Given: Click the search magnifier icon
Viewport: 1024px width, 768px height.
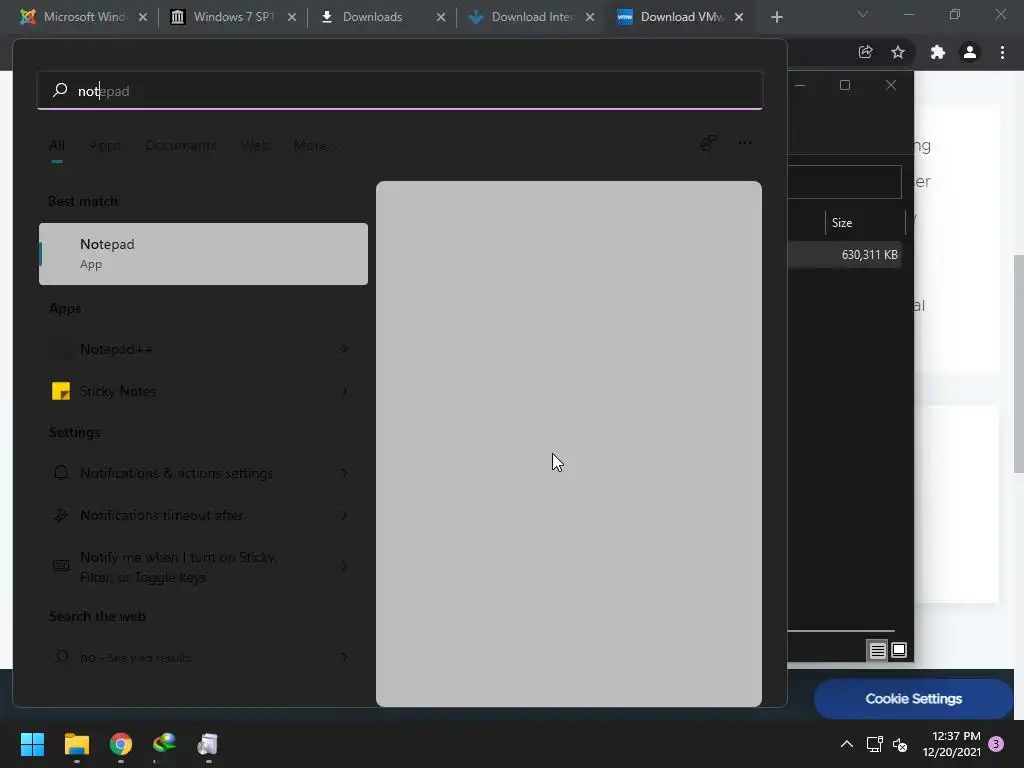Looking at the screenshot, I should [60, 90].
